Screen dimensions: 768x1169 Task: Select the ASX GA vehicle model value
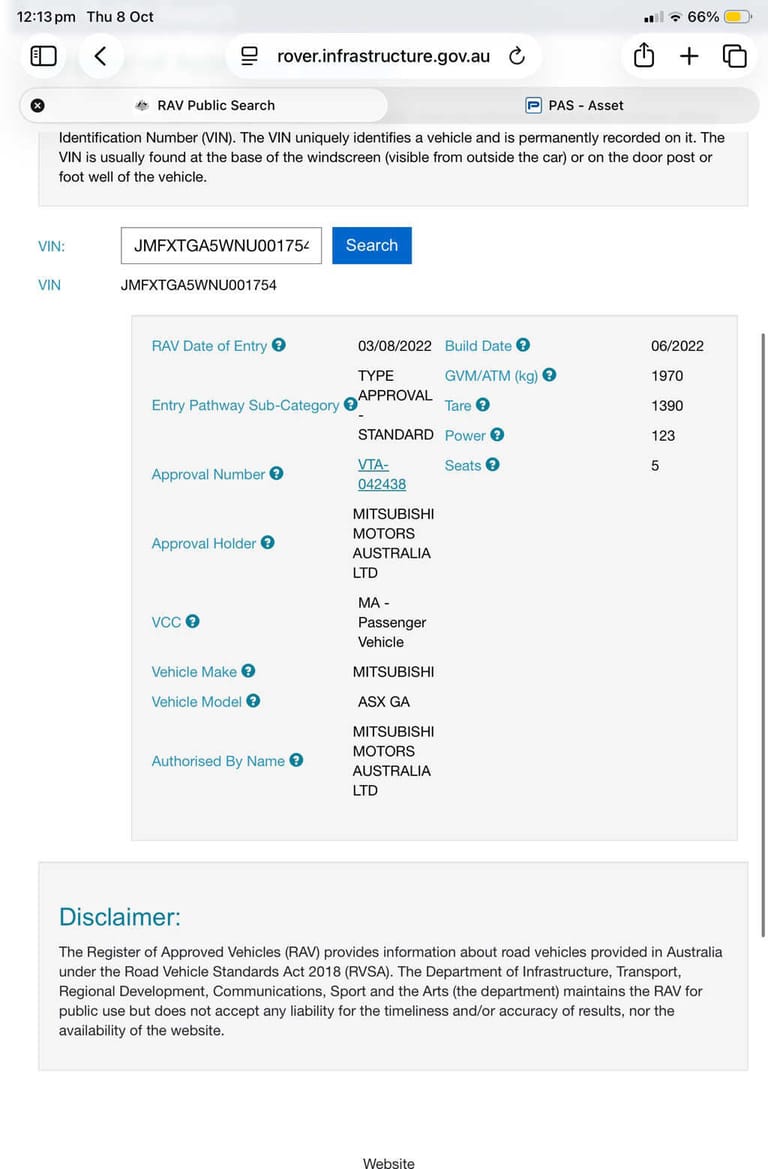tap(384, 702)
